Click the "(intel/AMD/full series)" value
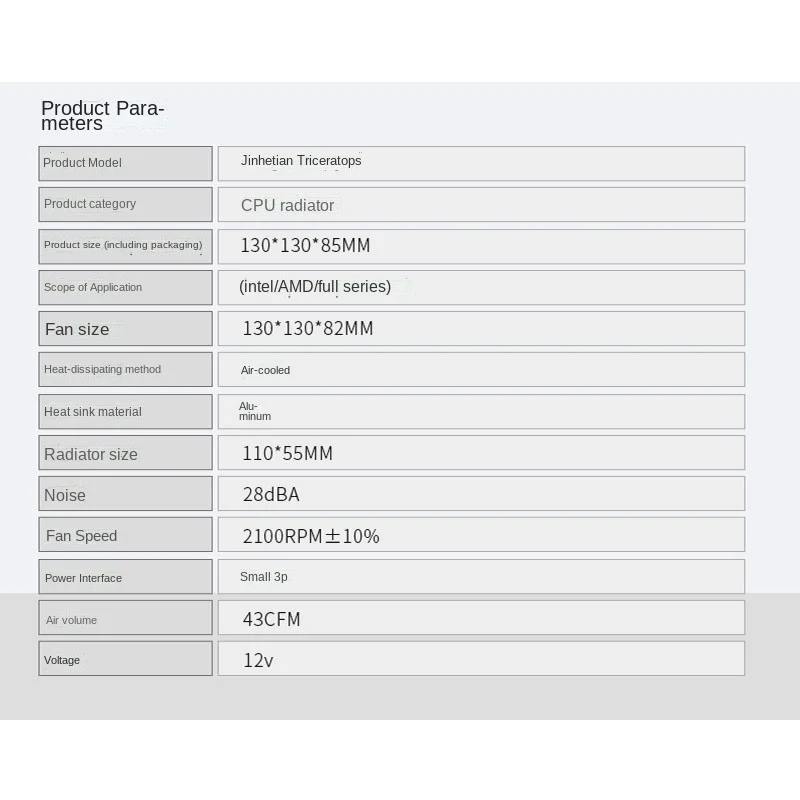This screenshot has height=800, width=800. [315, 287]
